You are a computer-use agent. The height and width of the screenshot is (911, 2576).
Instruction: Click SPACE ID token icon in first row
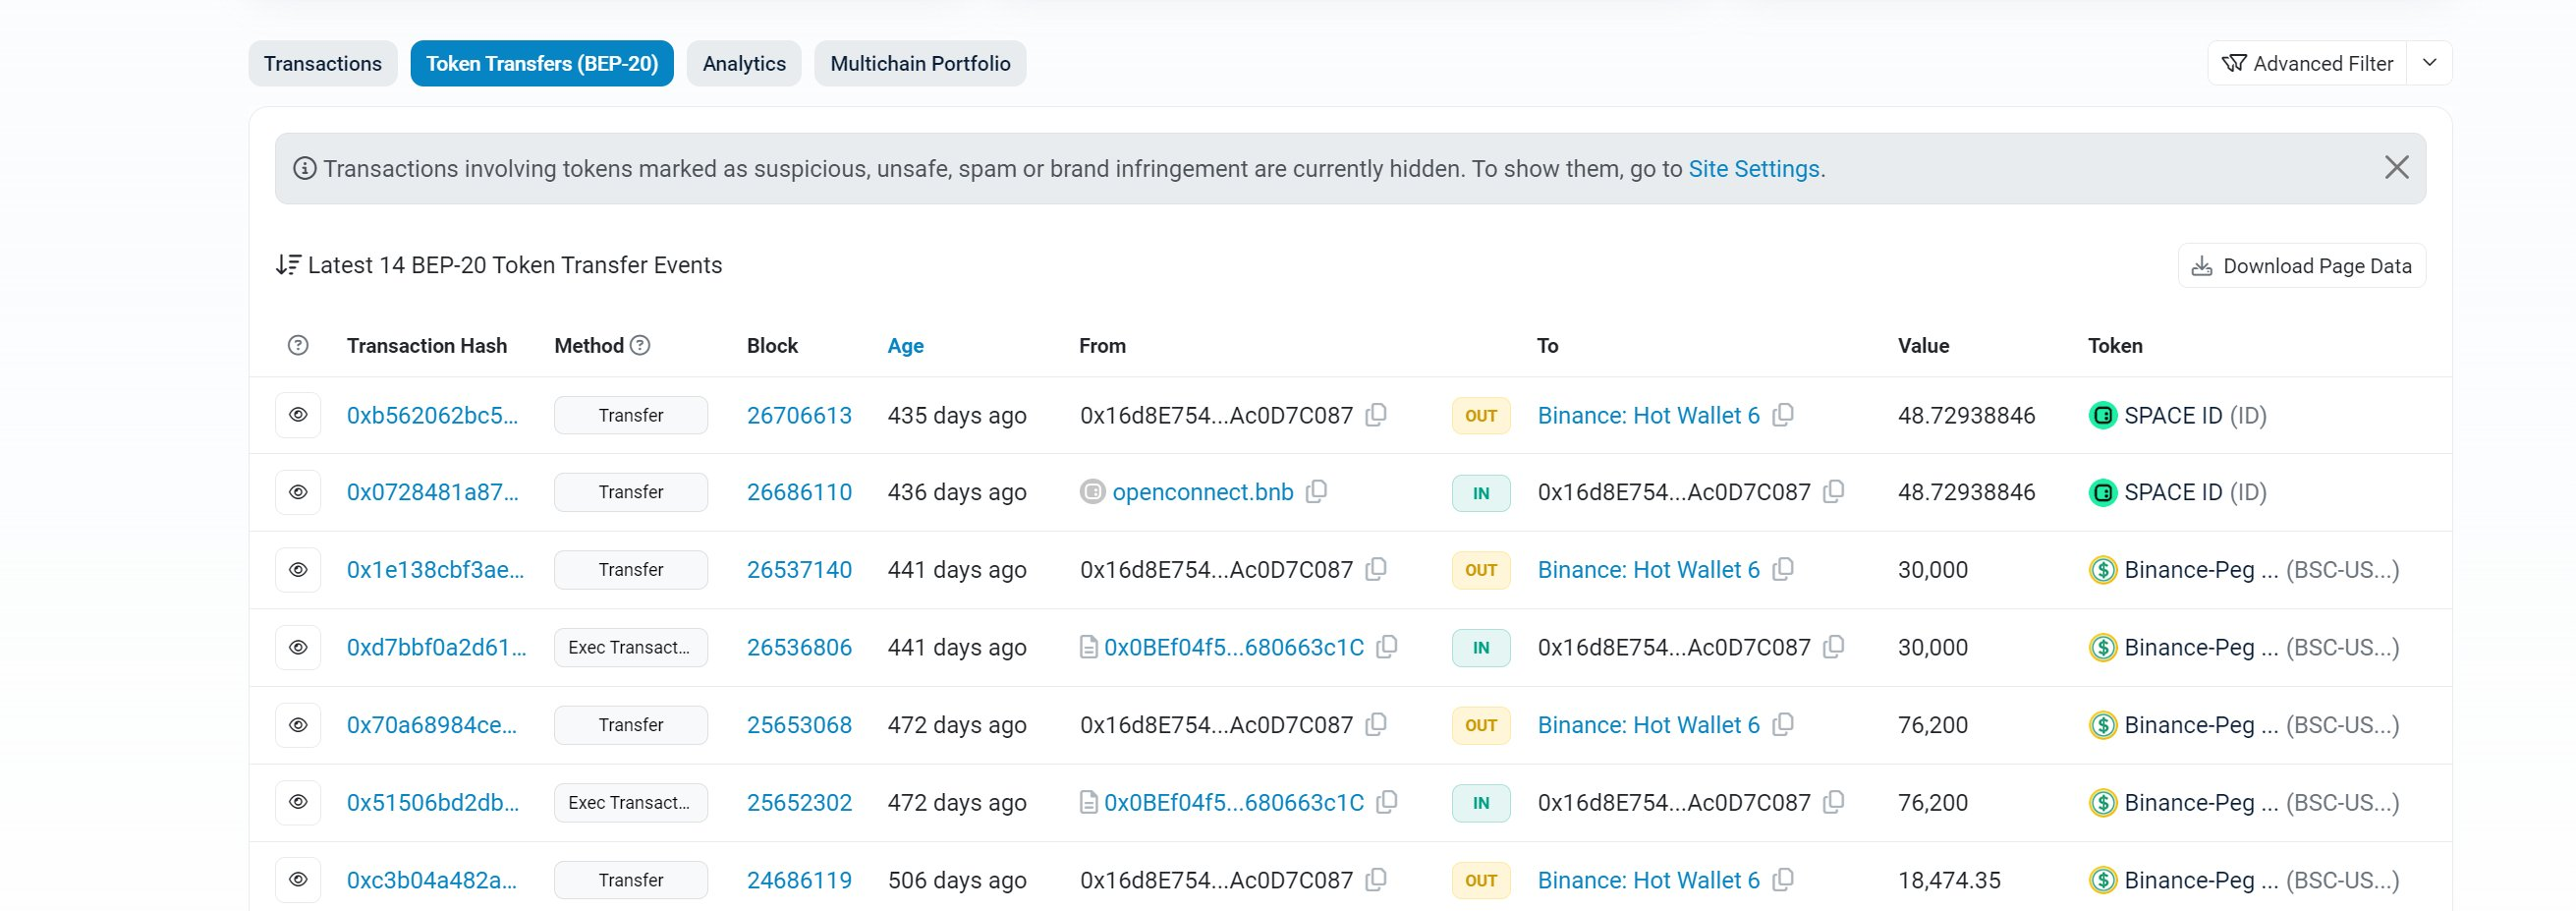[x=2103, y=415]
